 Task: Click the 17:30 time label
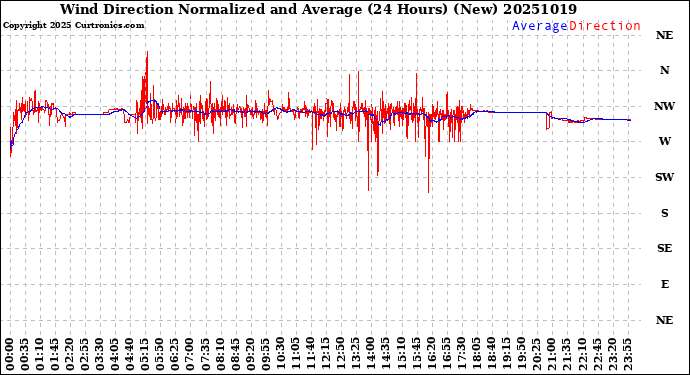[461, 355]
